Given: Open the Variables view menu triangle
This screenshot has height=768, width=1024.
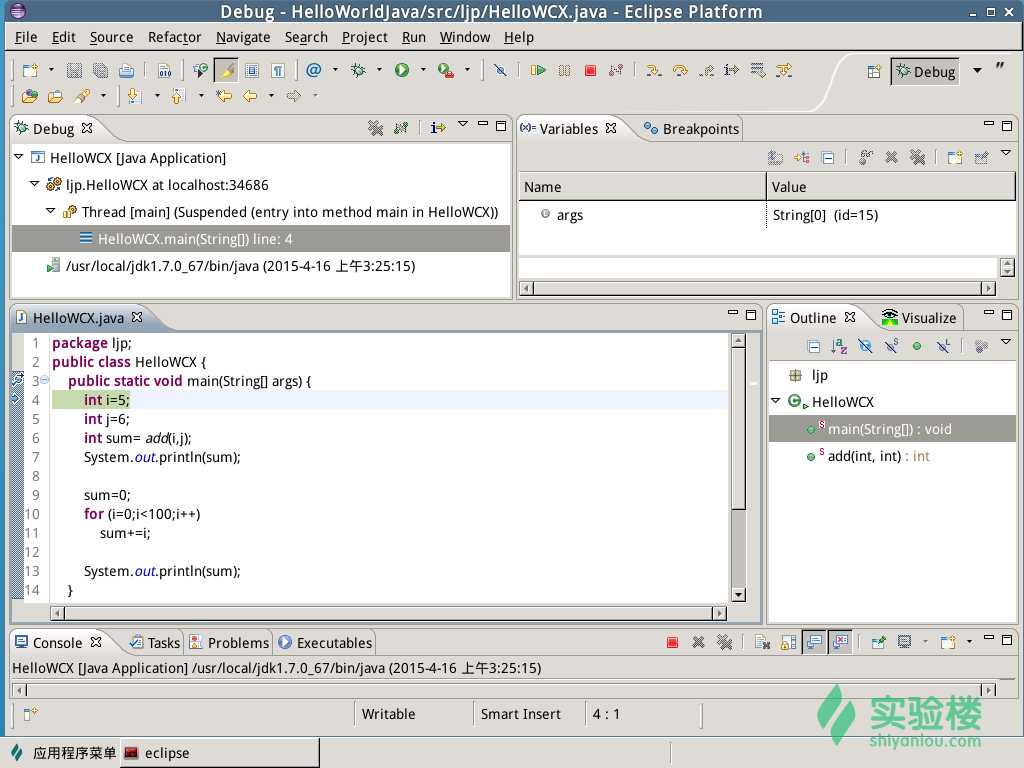Looking at the screenshot, I should tap(1006, 153).
